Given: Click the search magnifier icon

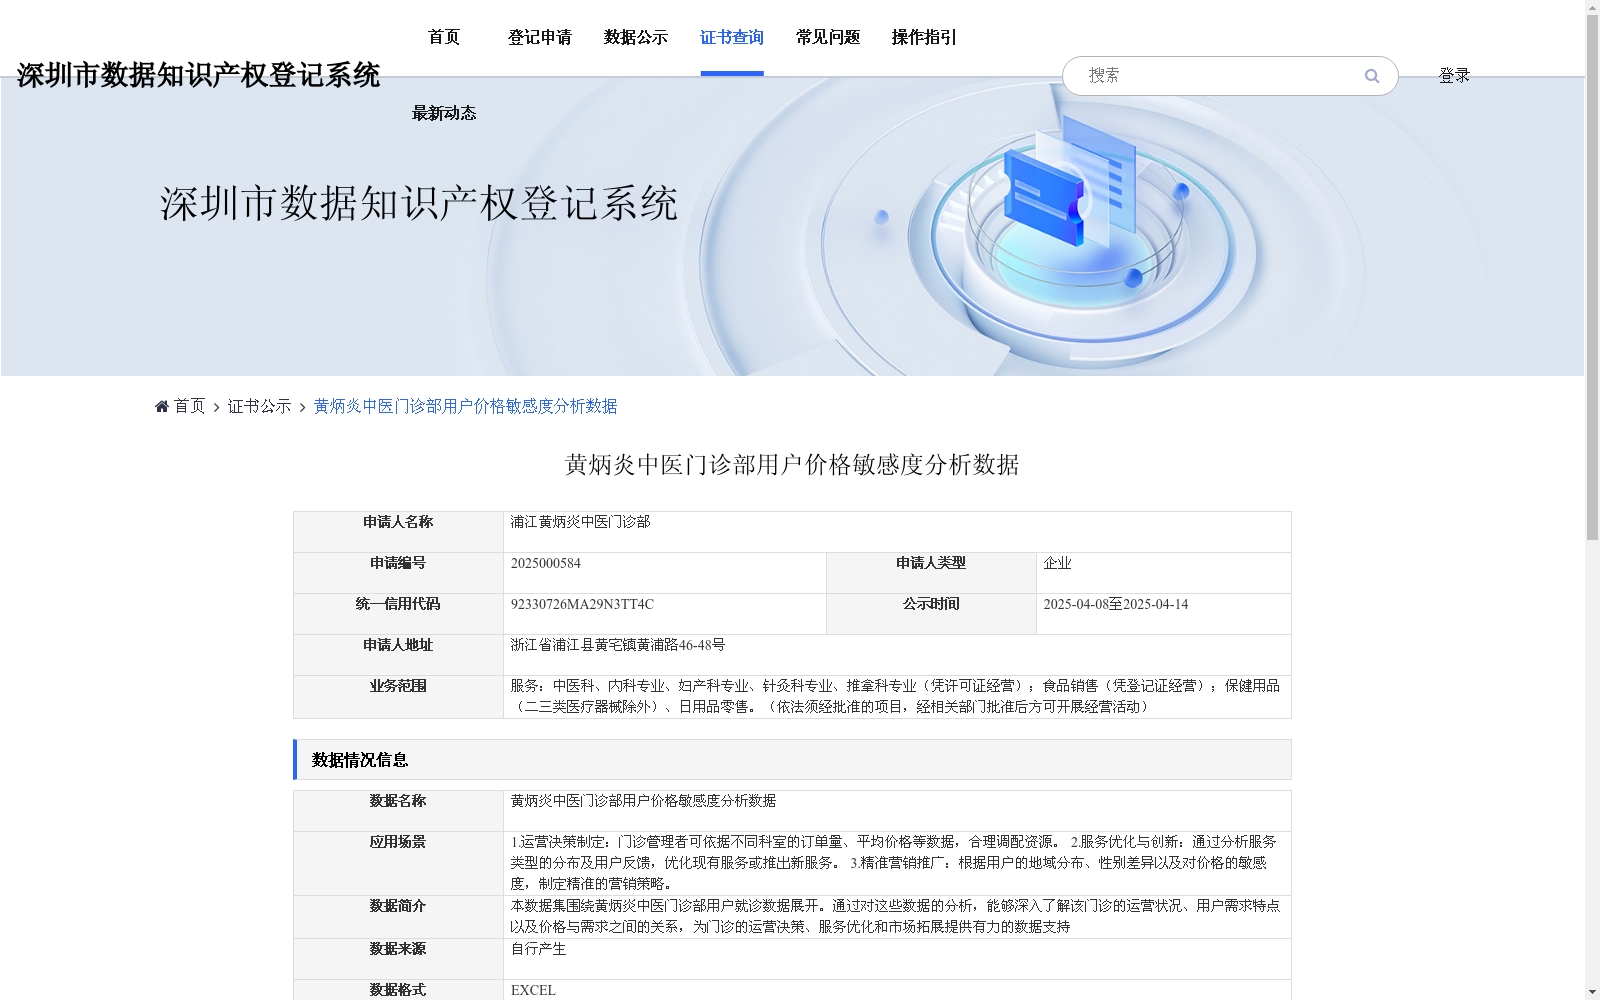Looking at the screenshot, I should click(x=1372, y=76).
